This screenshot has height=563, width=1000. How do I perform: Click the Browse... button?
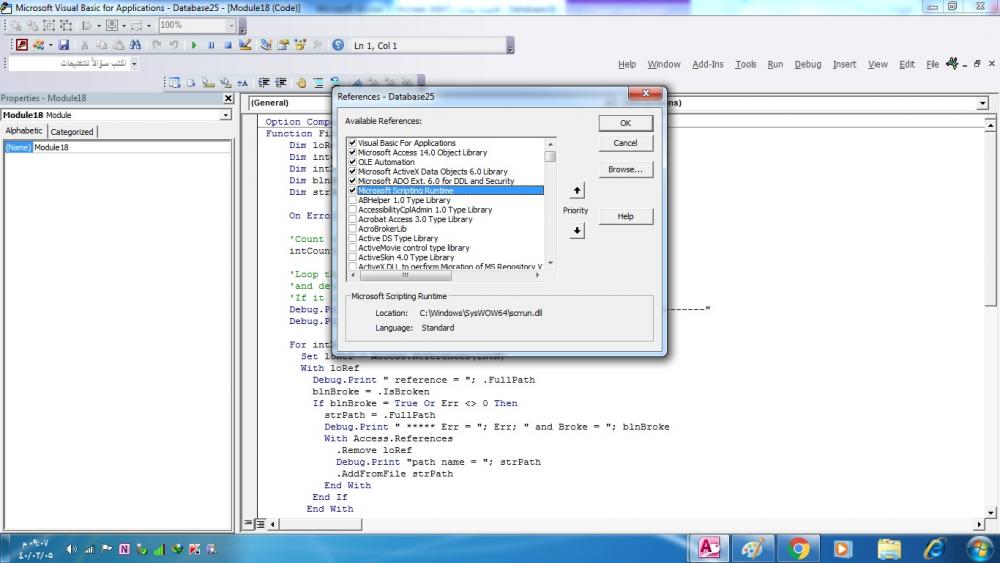(x=626, y=170)
